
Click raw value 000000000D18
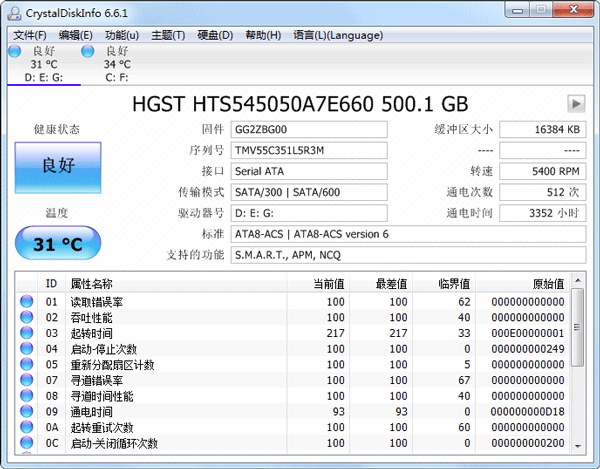pyautogui.click(x=528, y=412)
